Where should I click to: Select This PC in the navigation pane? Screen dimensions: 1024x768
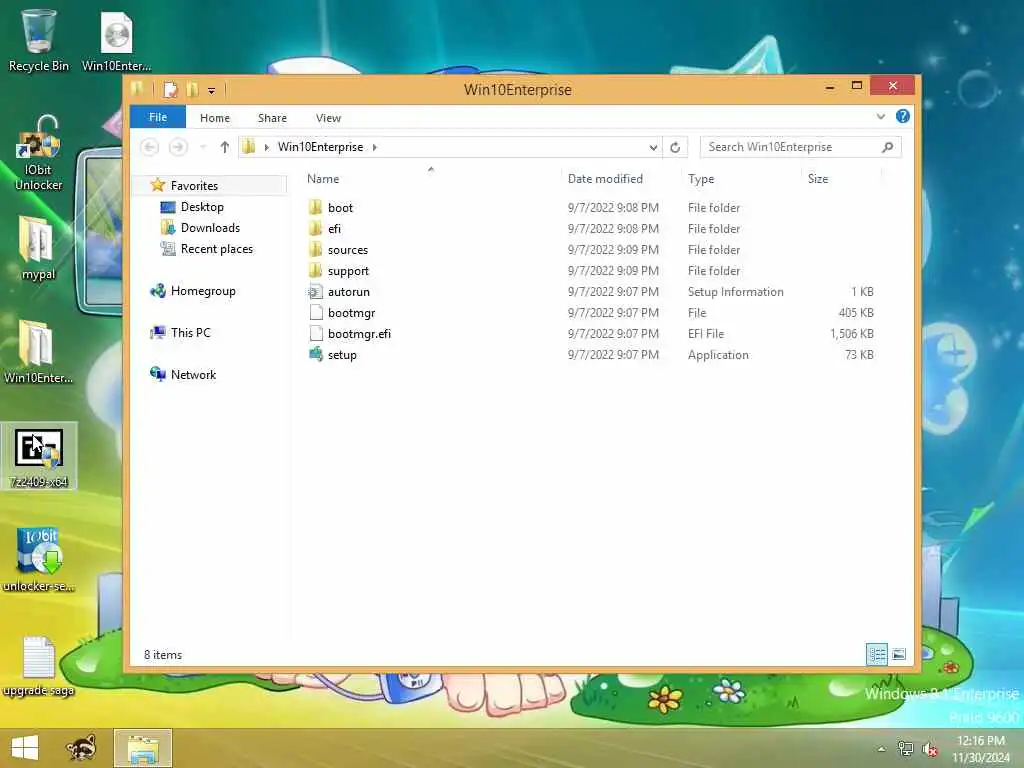(190, 332)
